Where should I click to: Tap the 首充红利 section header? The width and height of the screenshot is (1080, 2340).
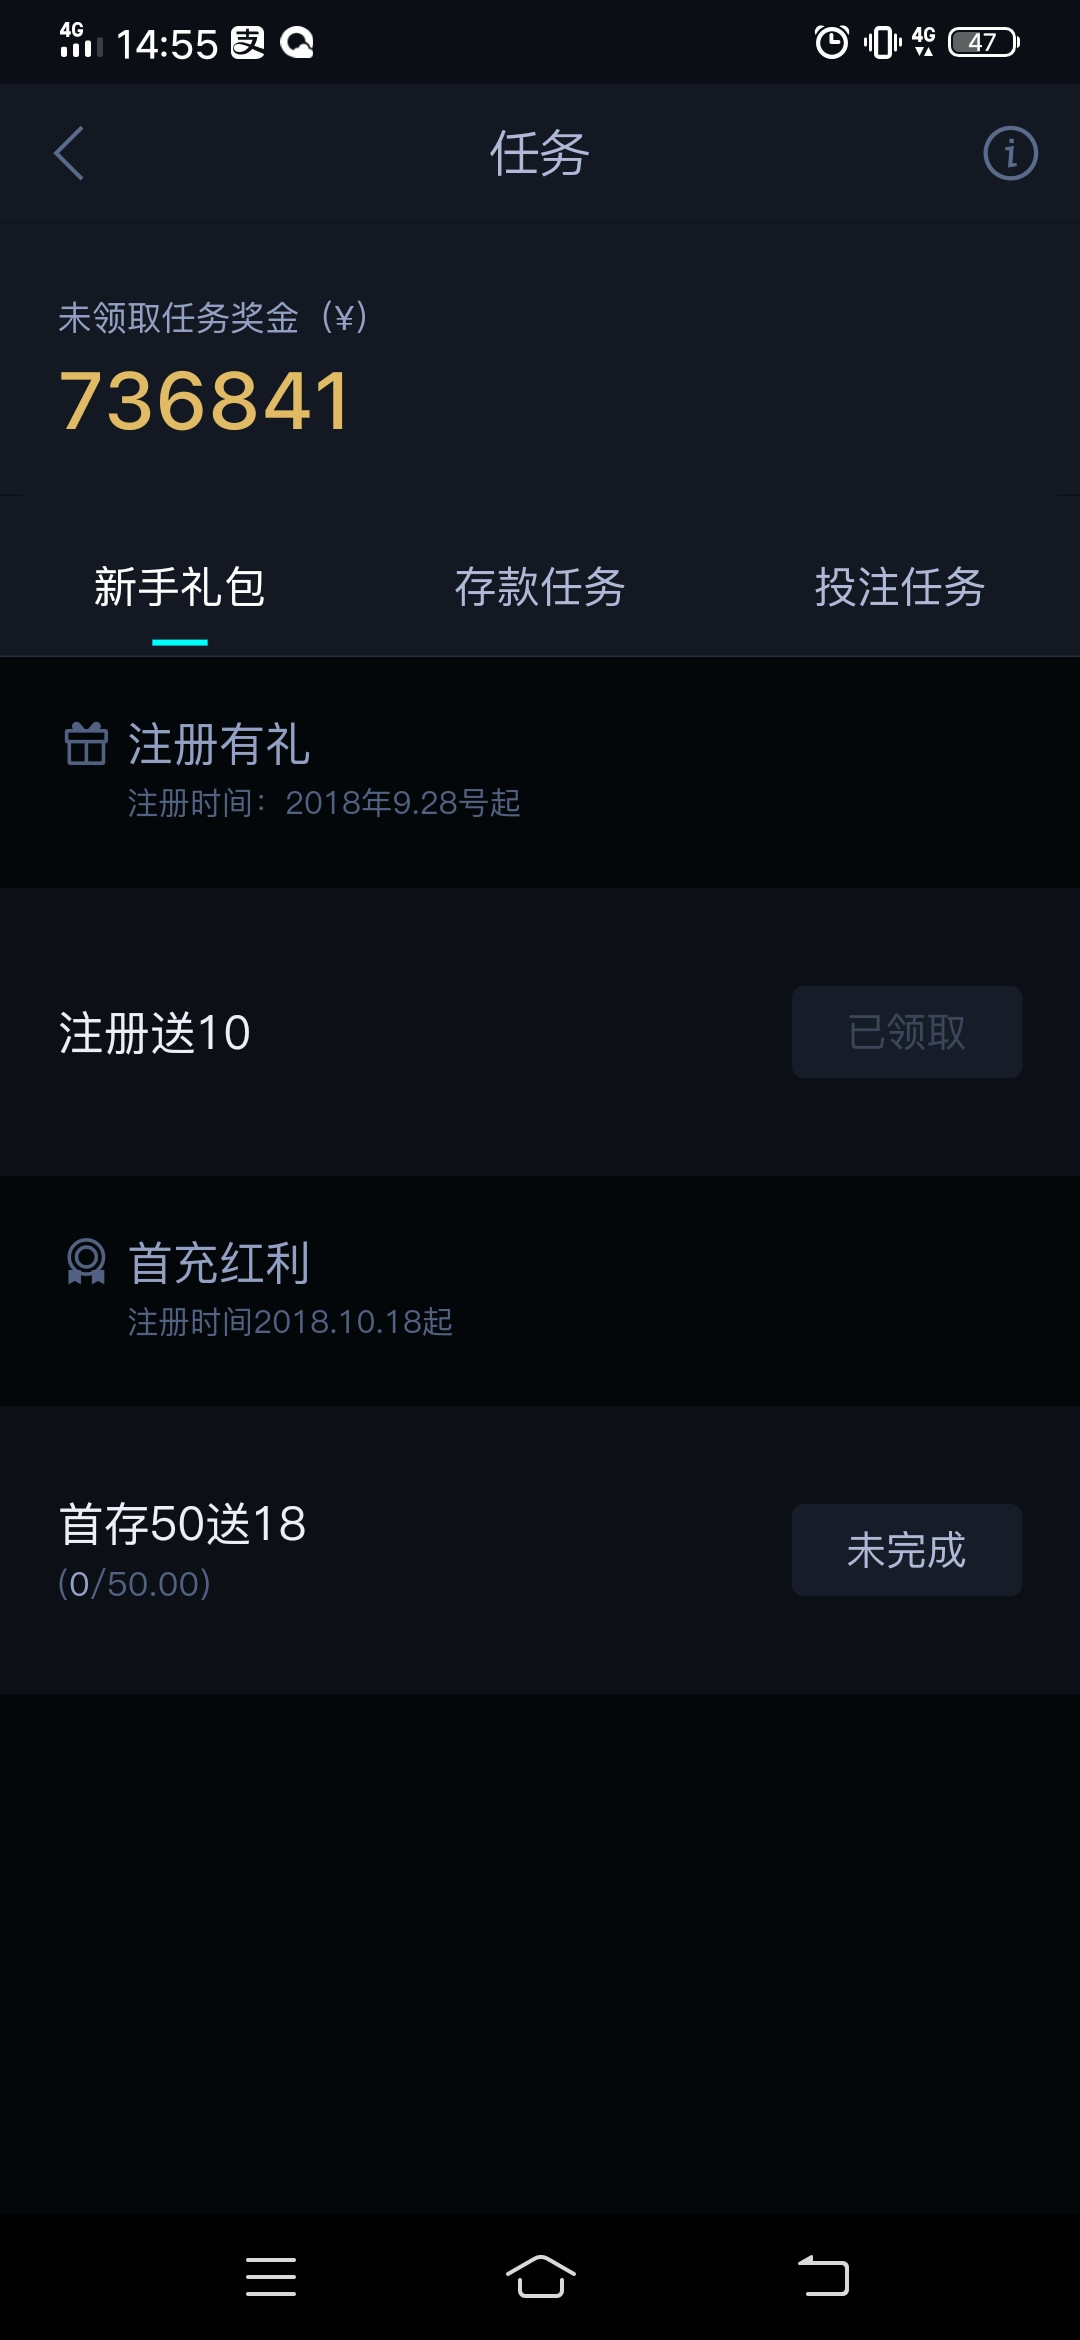pos(219,1263)
